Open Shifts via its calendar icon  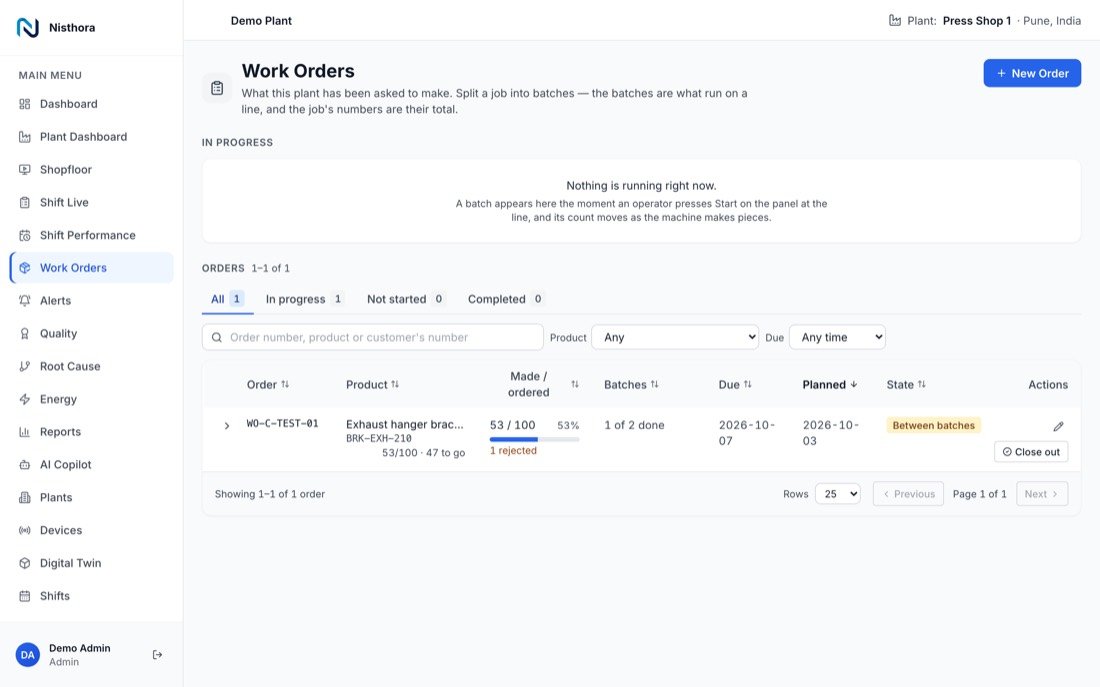point(25,596)
